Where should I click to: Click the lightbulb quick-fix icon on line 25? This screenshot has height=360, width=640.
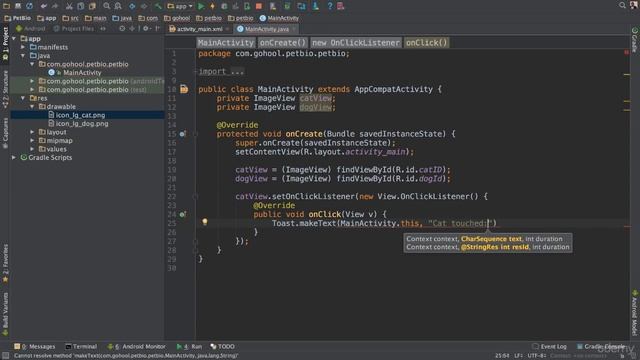[x=205, y=222]
